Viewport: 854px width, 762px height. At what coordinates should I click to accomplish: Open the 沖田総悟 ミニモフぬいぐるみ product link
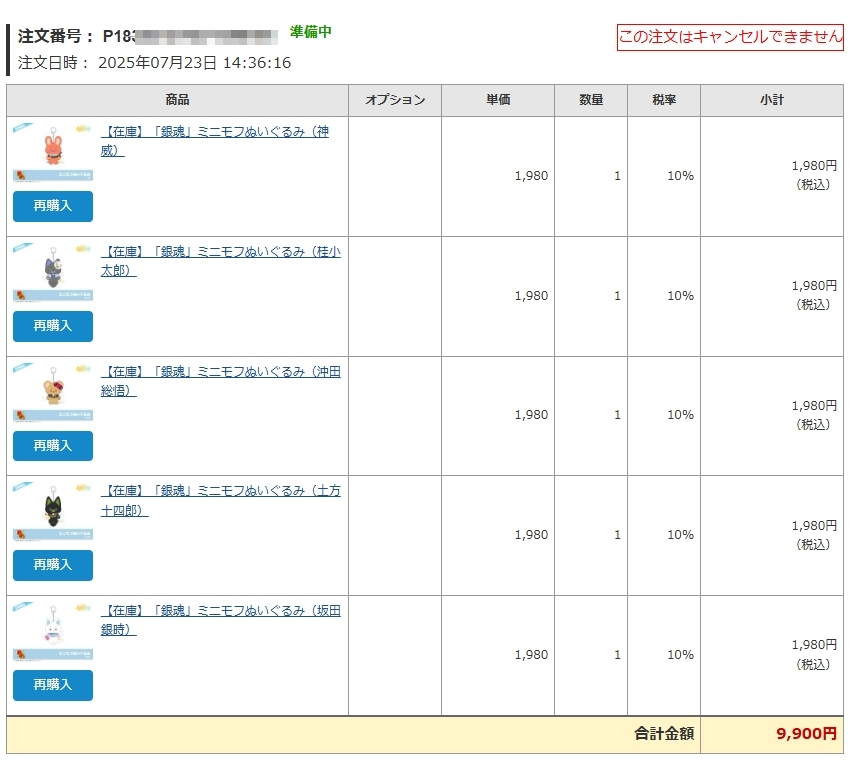click(x=221, y=381)
